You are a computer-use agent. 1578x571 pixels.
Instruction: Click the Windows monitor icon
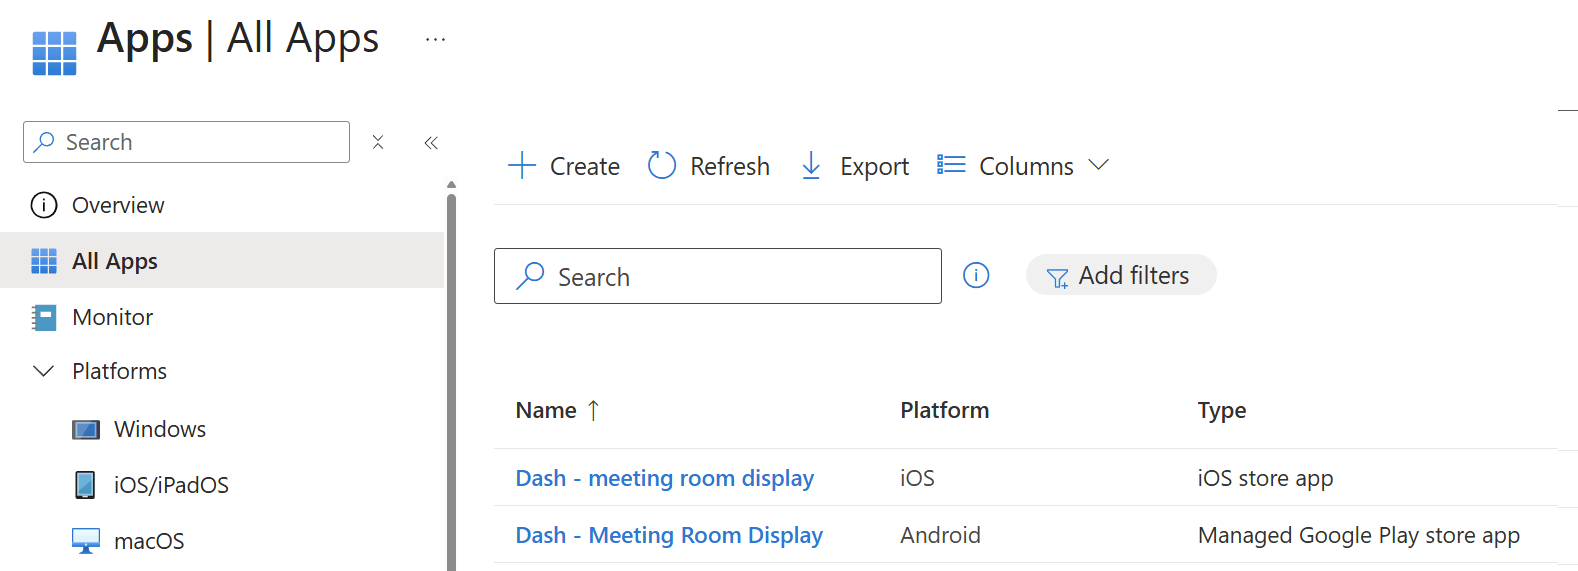(86, 430)
